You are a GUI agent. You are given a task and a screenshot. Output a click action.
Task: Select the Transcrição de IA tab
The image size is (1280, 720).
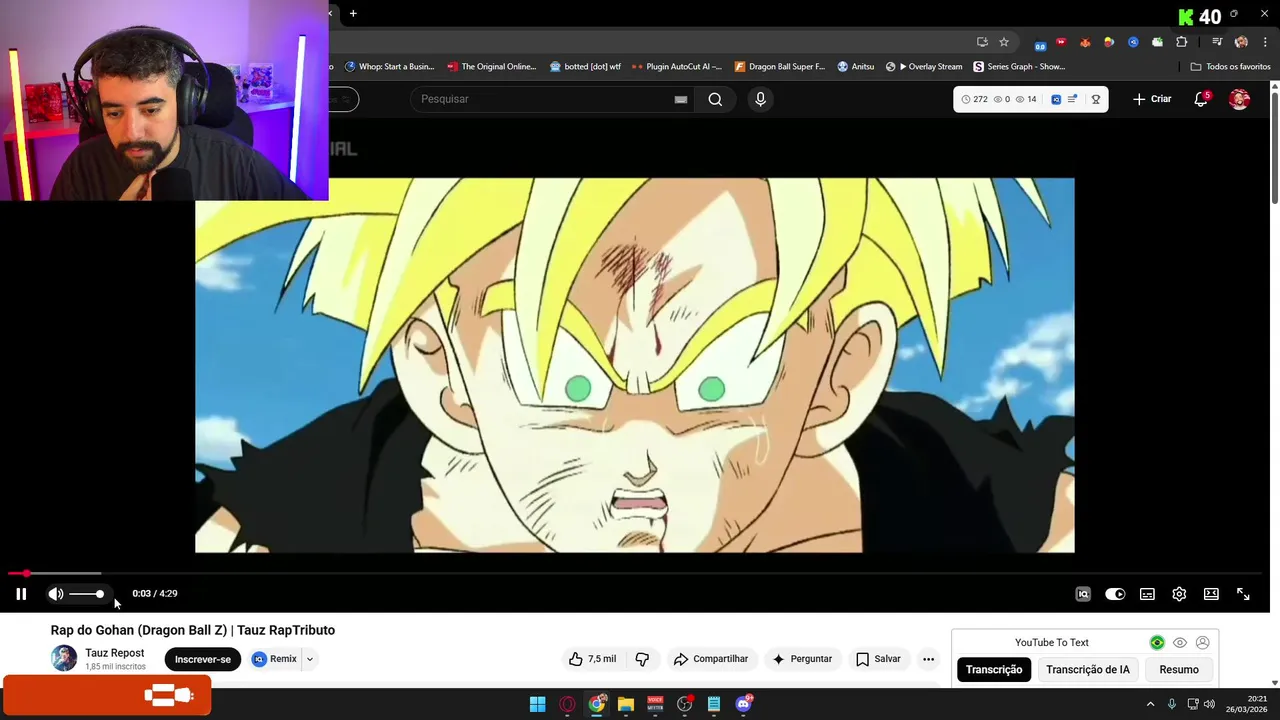point(1088,670)
